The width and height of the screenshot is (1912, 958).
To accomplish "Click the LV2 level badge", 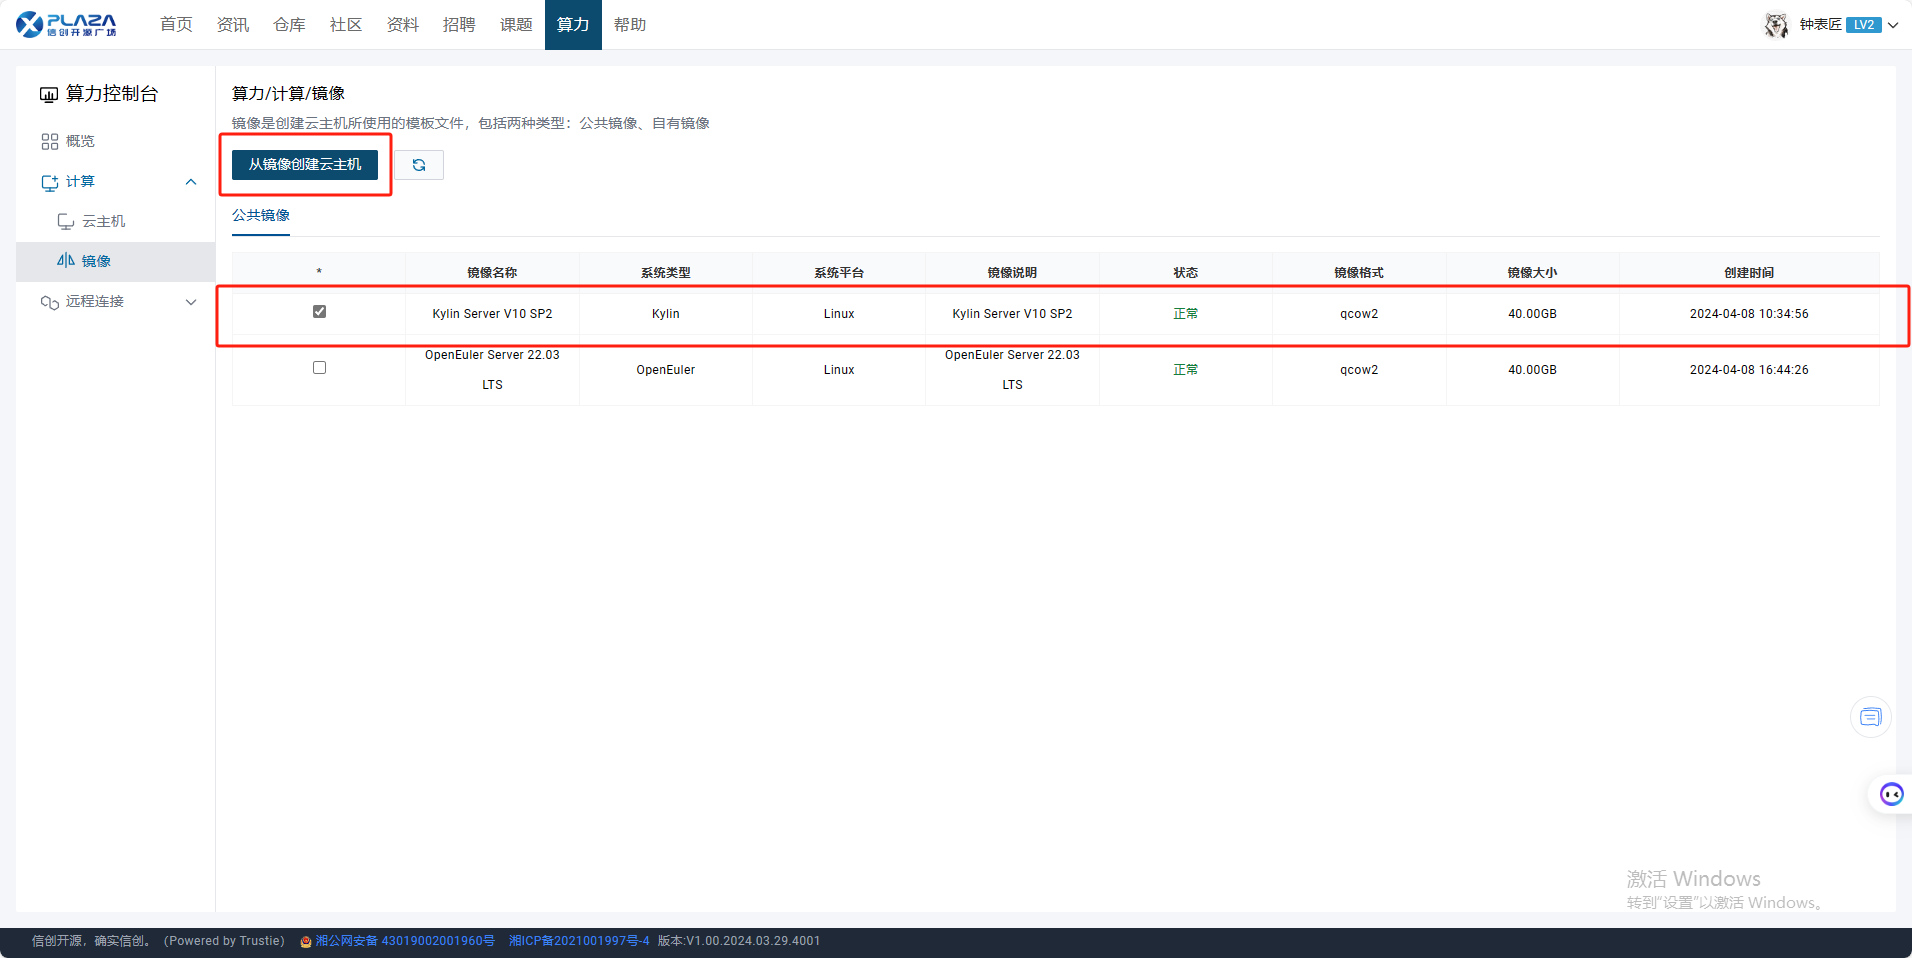I will click(x=1863, y=25).
